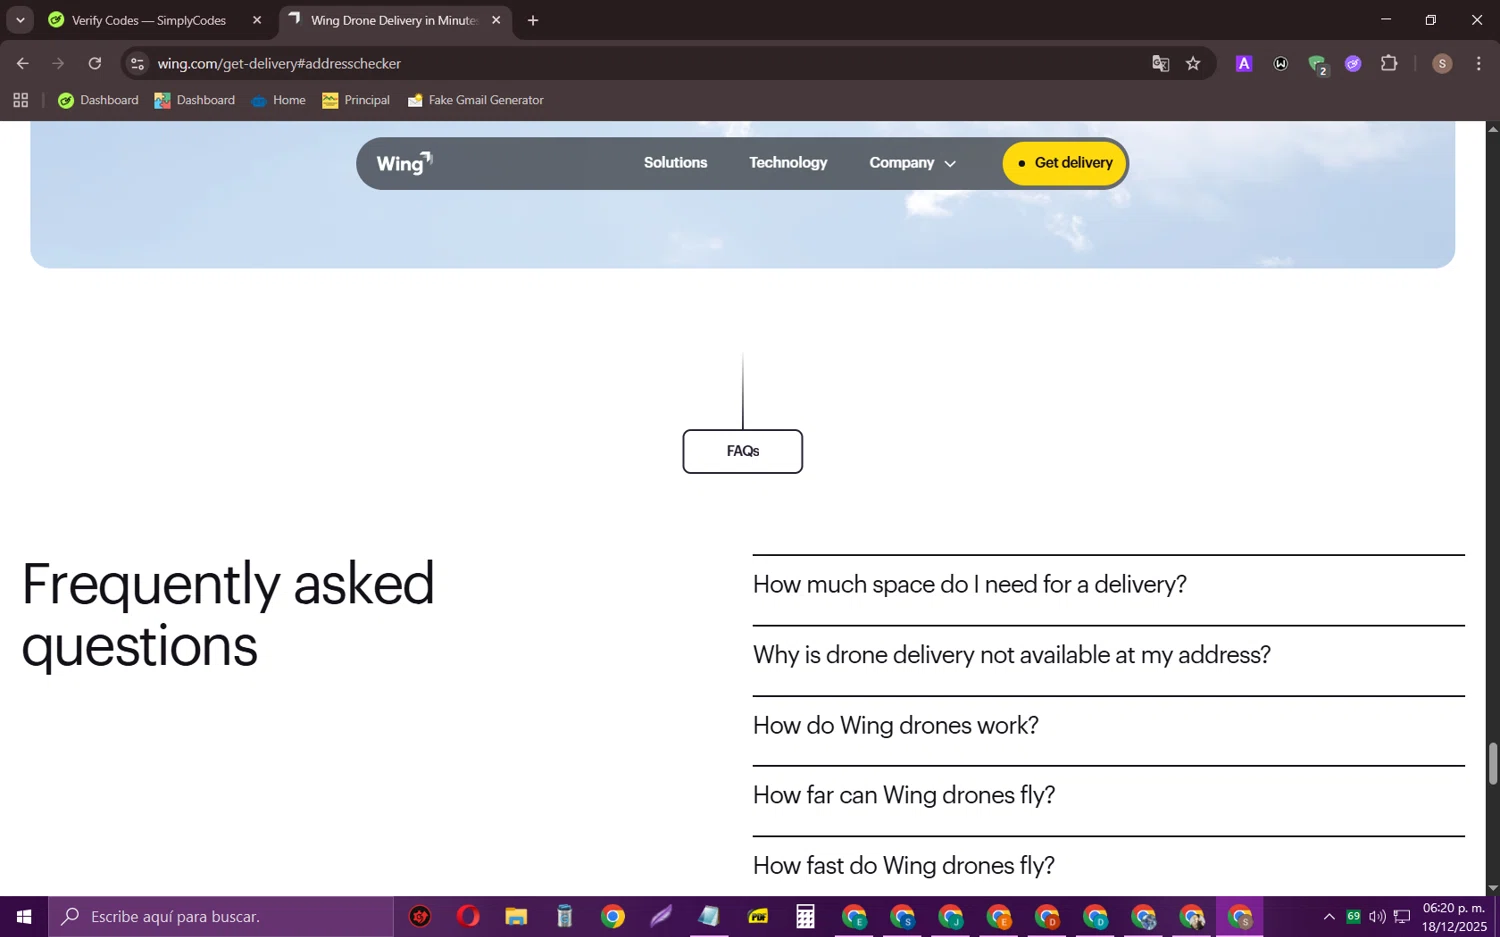The image size is (1500, 937).
Task: Open the Windows Start menu
Action: pyautogui.click(x=24, y=917)
